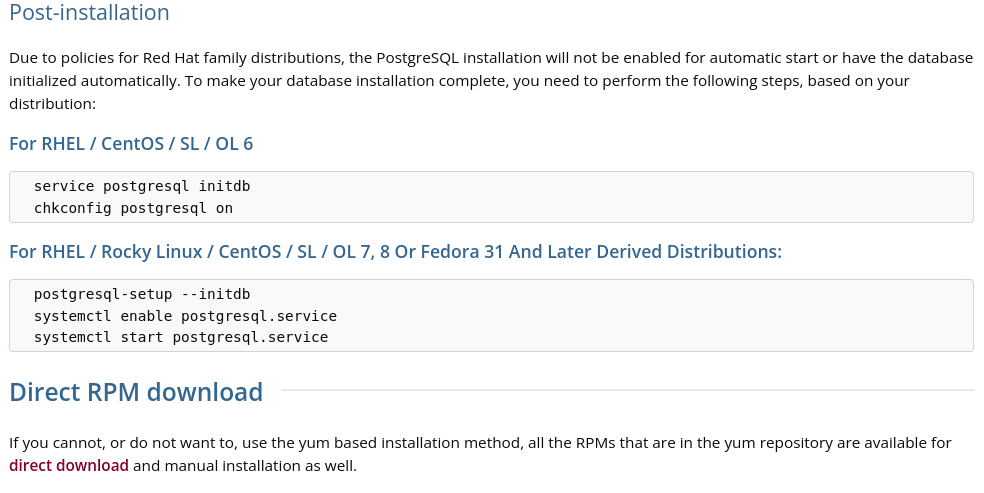
Task: Click the Rocky Linux / Fedora 31 heading
Action: tap(395, 252)
